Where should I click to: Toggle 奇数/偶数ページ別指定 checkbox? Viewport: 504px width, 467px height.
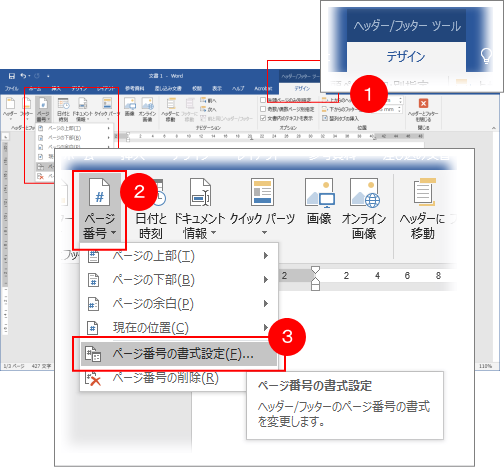coord(263,109)
